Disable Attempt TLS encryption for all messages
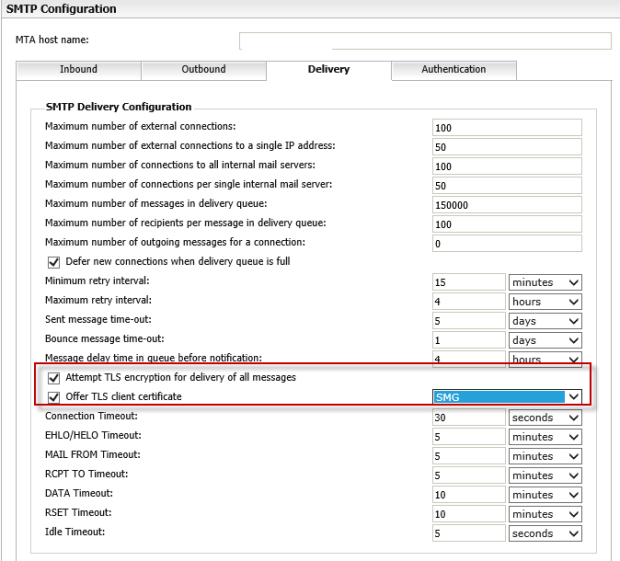The image size is (620, 561). [54, 378]
